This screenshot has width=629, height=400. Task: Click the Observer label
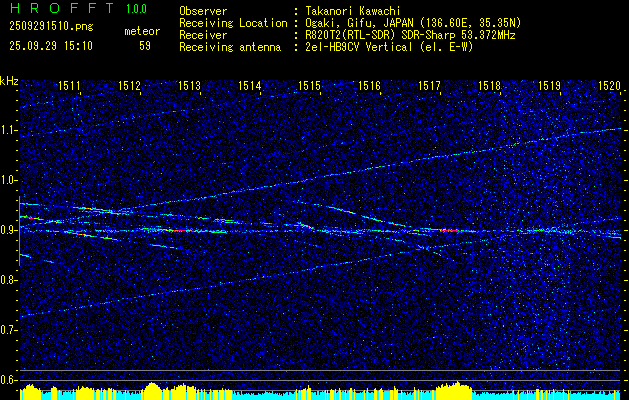coord(203,11)
